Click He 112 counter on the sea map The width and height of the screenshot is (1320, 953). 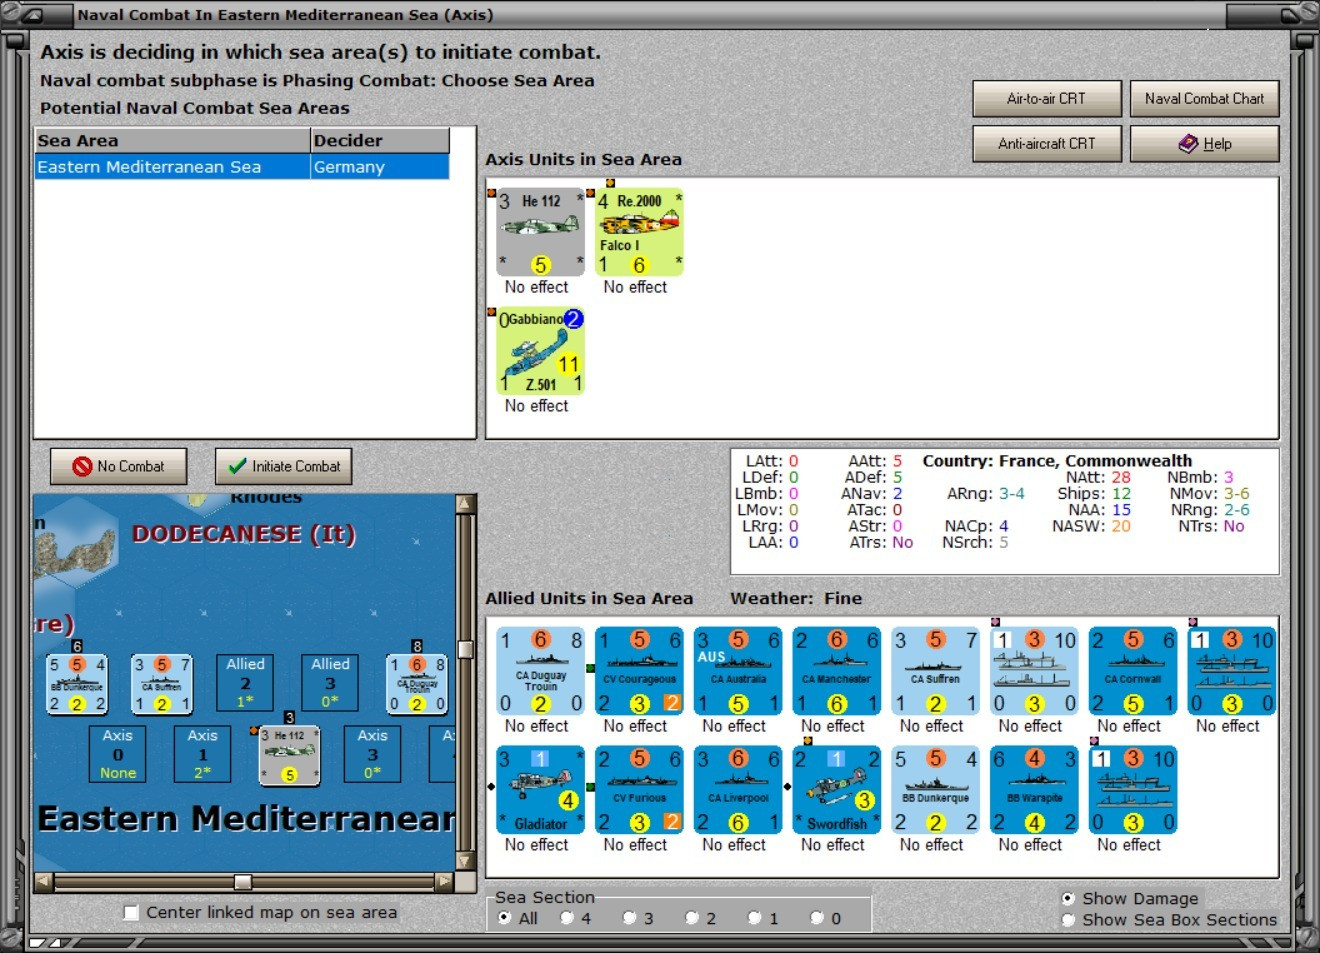[x=289, y=755]
